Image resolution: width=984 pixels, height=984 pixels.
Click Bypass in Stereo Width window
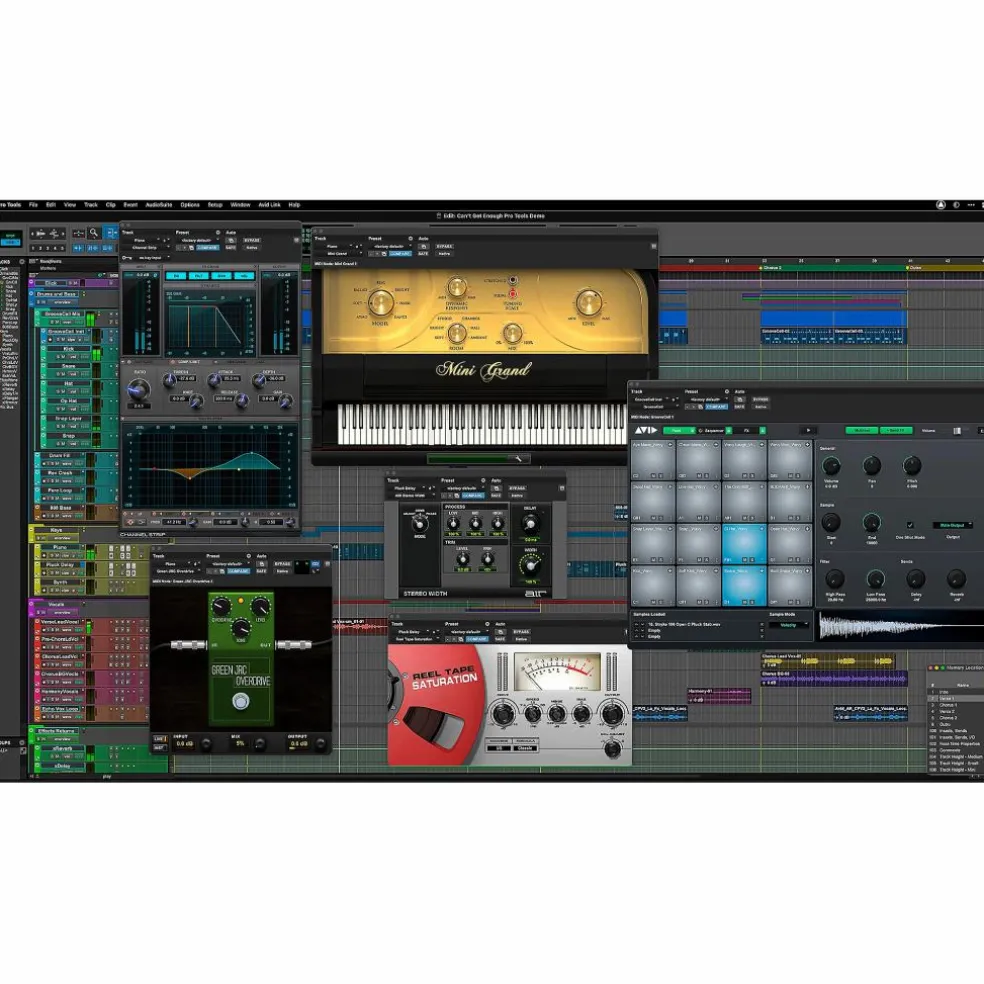pos(517,488)
